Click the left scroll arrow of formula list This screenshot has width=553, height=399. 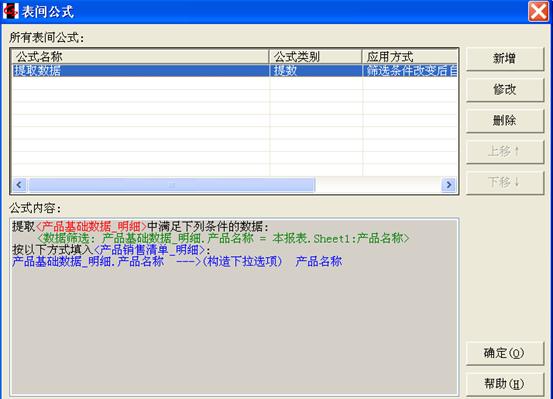19,185
